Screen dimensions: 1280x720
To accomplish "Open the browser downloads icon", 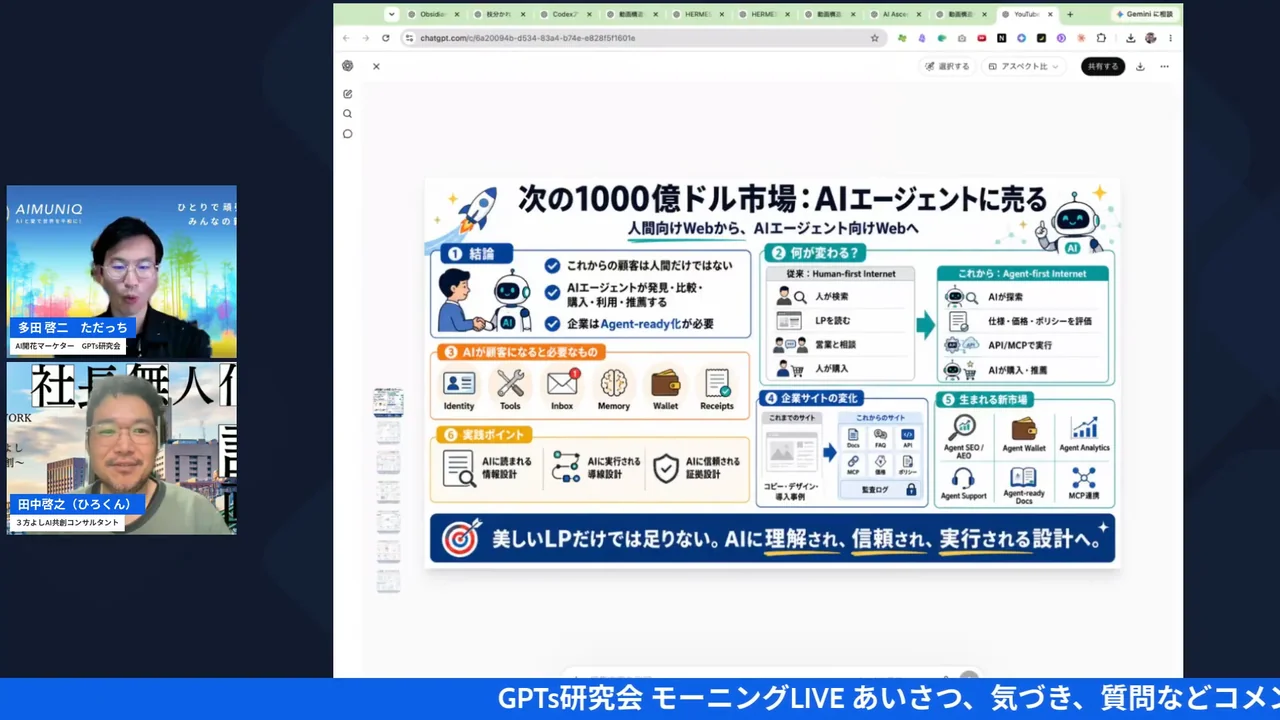I will pyautogui.click(x=1130, y=38).
